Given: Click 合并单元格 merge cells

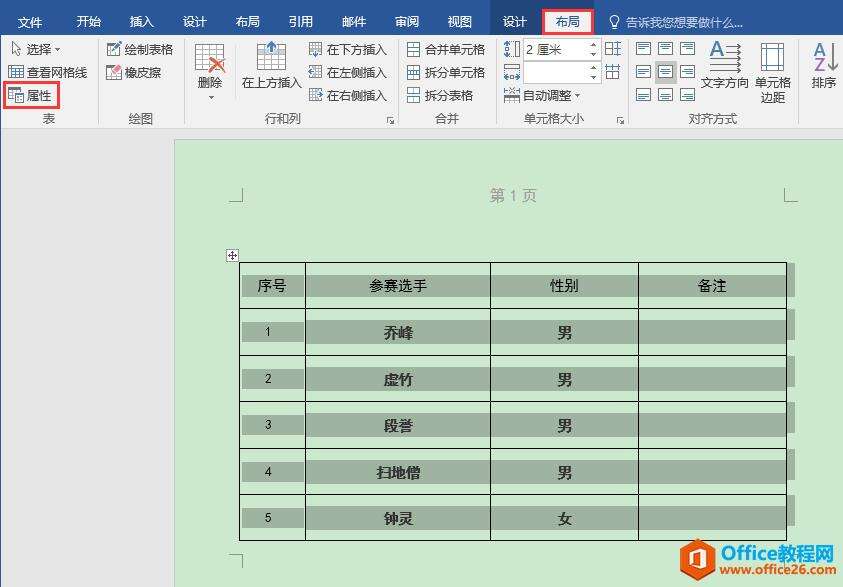Looking at the screenshot, I should [445, 49].
